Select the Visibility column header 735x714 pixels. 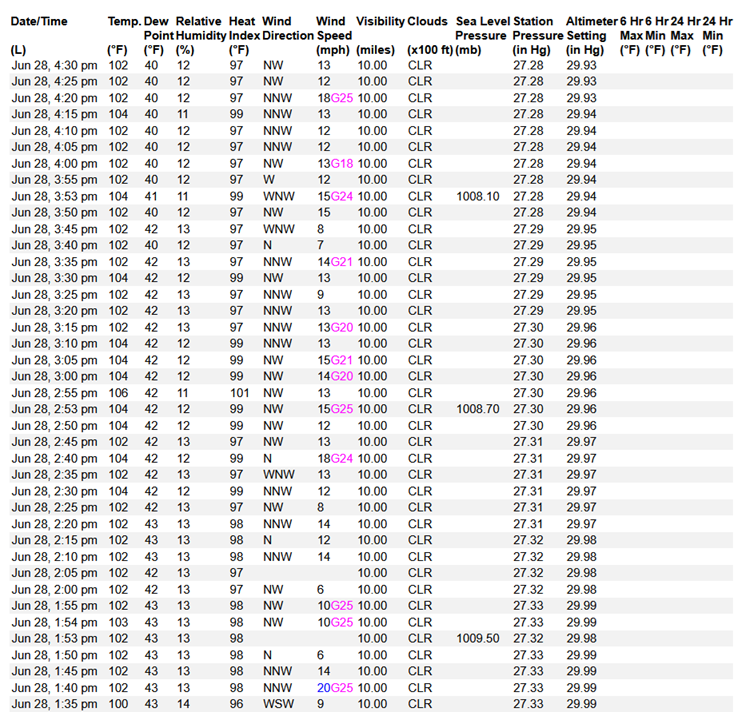tap(379, 21)
